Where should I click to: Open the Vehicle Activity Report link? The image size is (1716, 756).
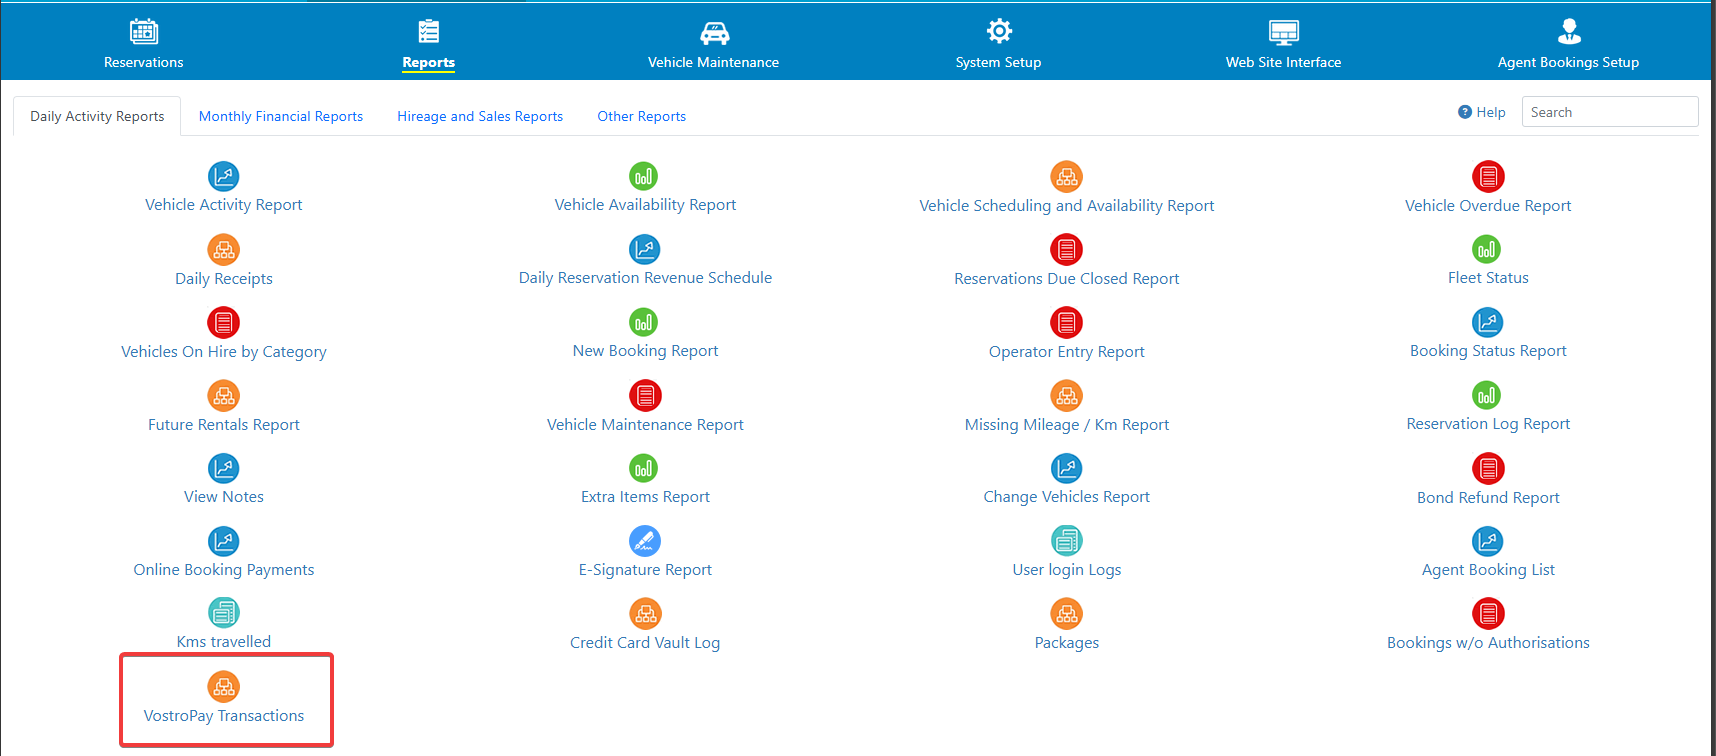[x=224, y=205]
